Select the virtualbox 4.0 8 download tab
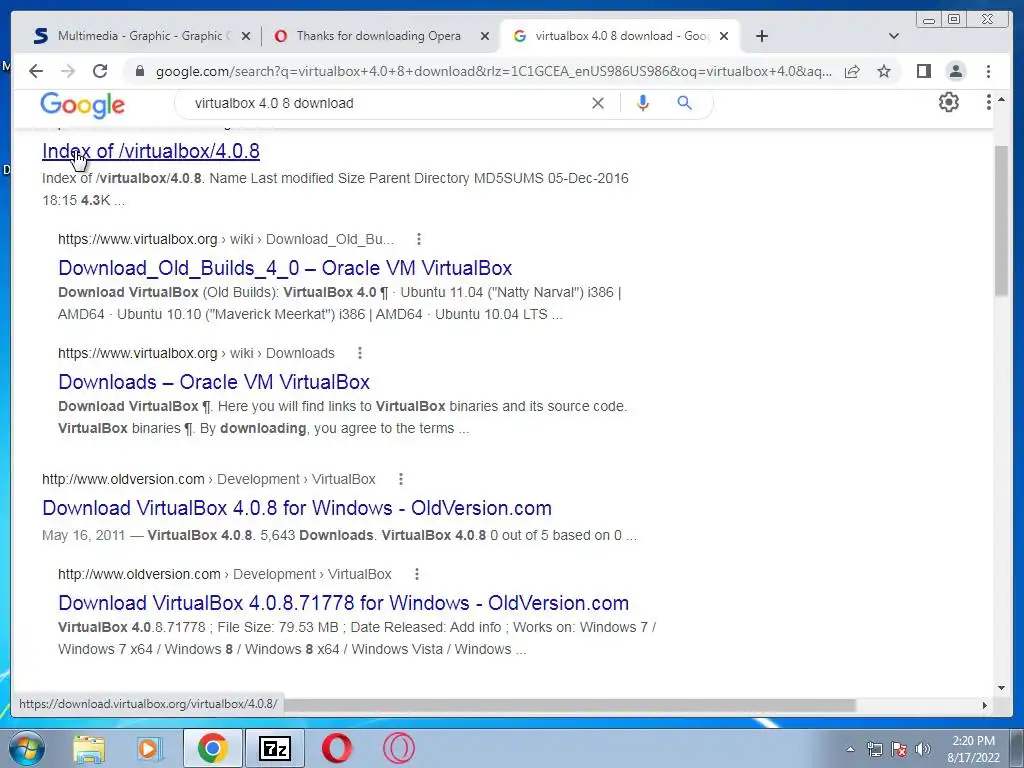Screen dimensions: 1024x768 (x=619, y=36)
